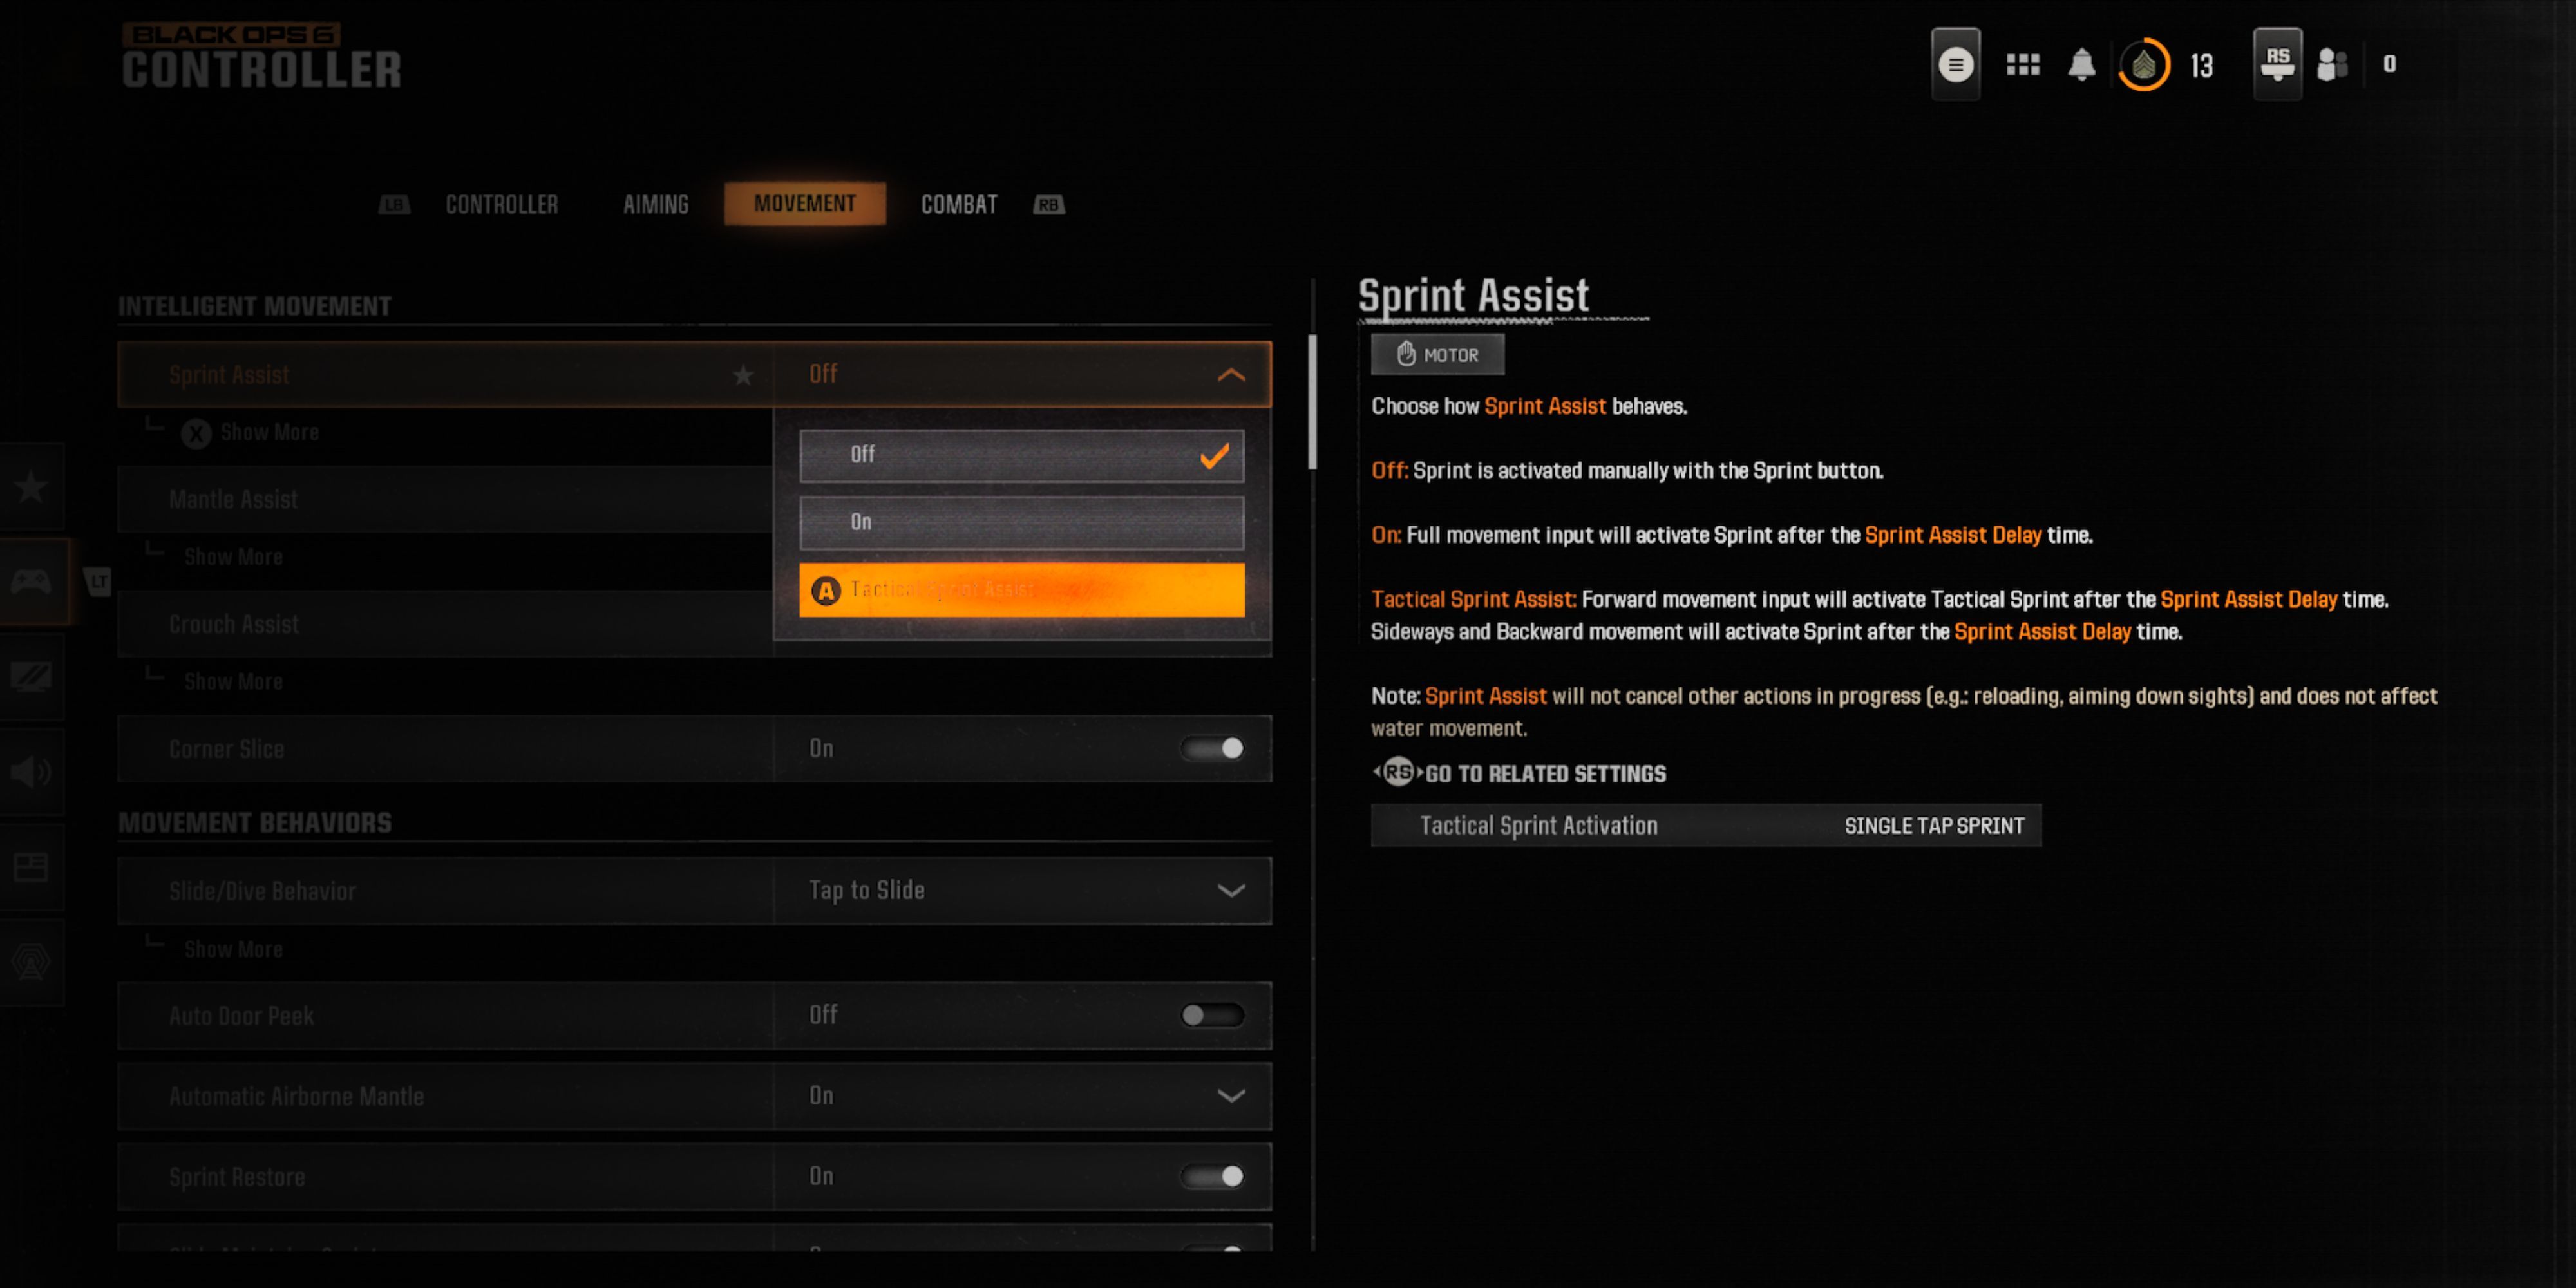Click the Sprint Restore label
The width and height of the screenshot is (2576, 1288).
click(237, 1177)
